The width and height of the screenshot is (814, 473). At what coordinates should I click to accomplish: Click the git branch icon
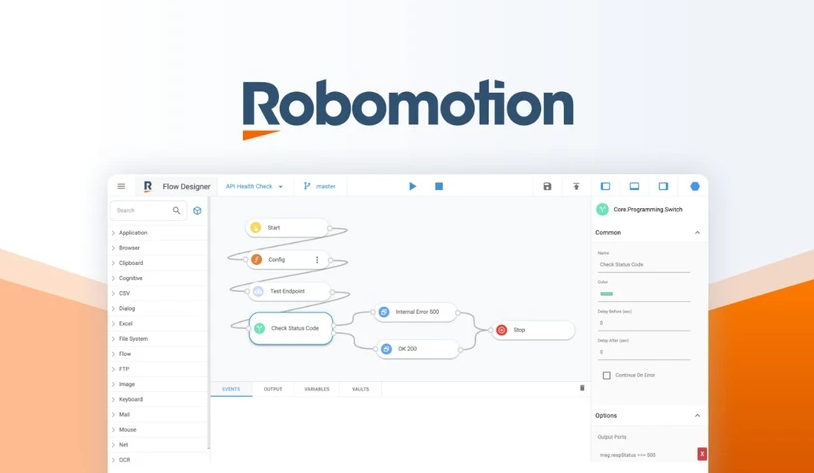click(307, 186)
